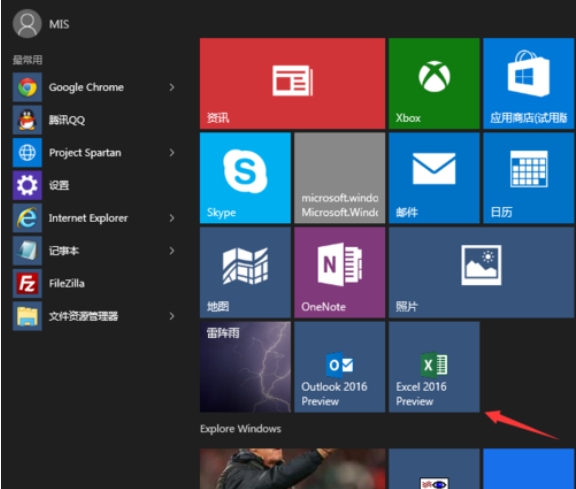
Task: Launch Internet Explorer icon
Action: pyautogui.click(x=27, y=218)
